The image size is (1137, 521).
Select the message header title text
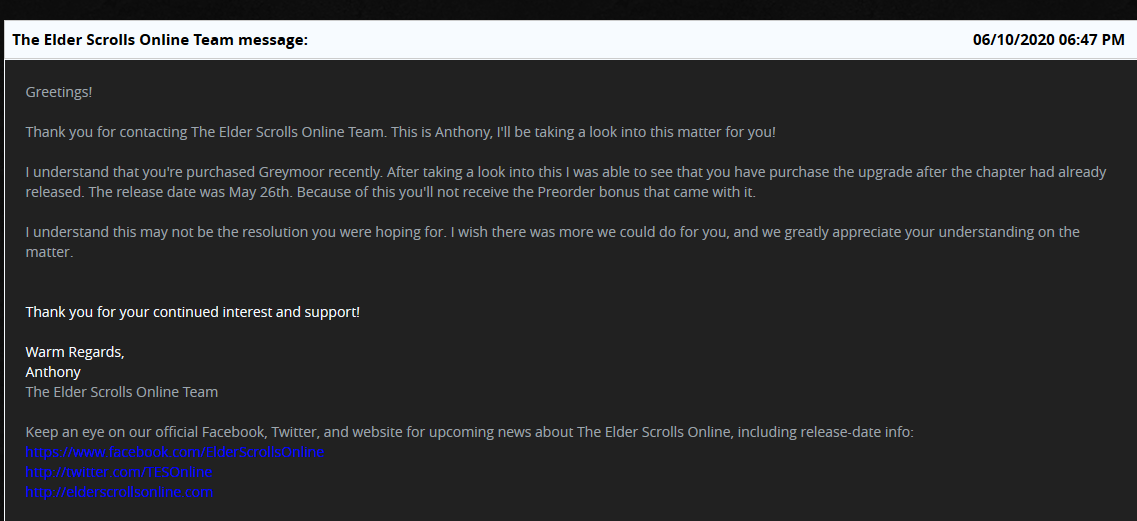[160, 40]
